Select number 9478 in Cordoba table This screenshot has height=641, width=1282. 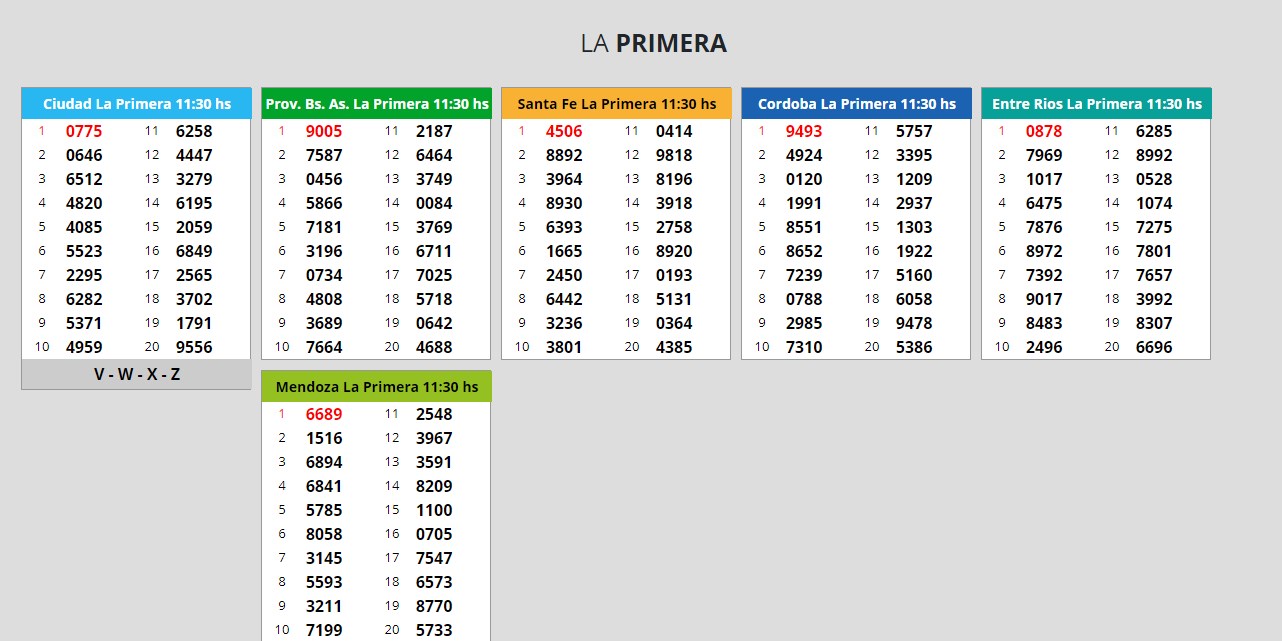click(x=914, y=323)
